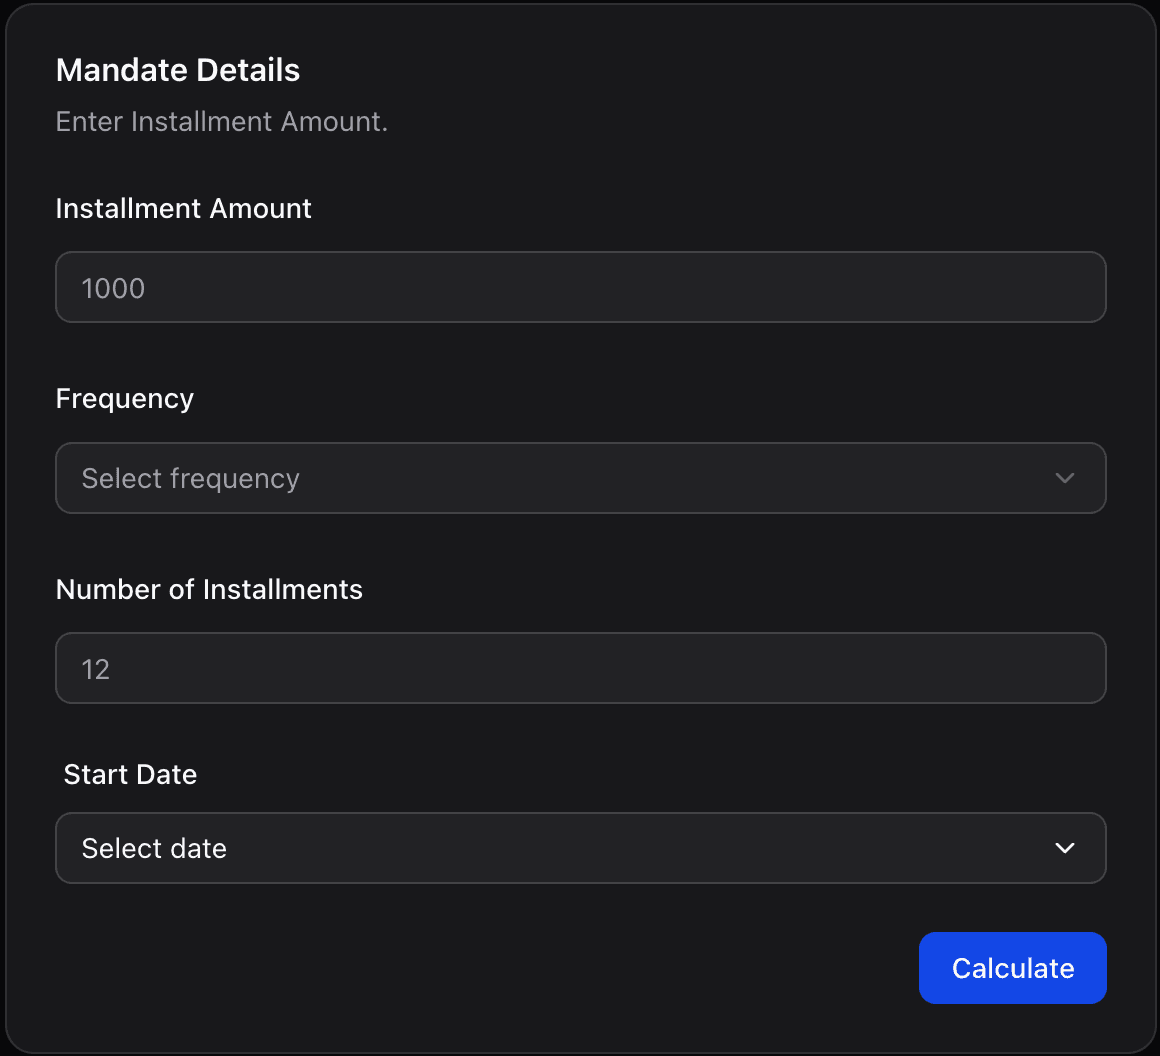Click the Start Date label
The image size is (1160, 1056).
click(130, 774)
